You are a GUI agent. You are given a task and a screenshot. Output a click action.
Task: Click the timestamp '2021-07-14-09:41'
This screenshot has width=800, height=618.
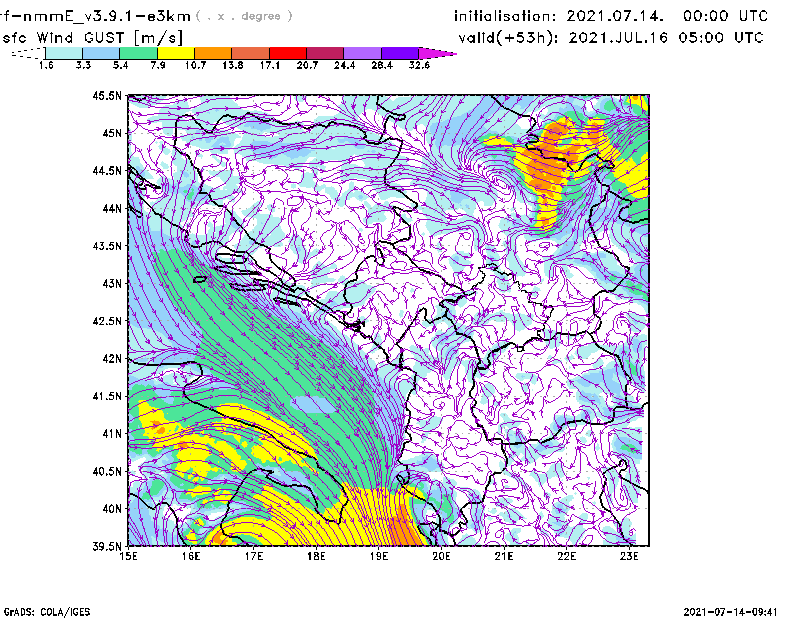(x=730, y=612)
